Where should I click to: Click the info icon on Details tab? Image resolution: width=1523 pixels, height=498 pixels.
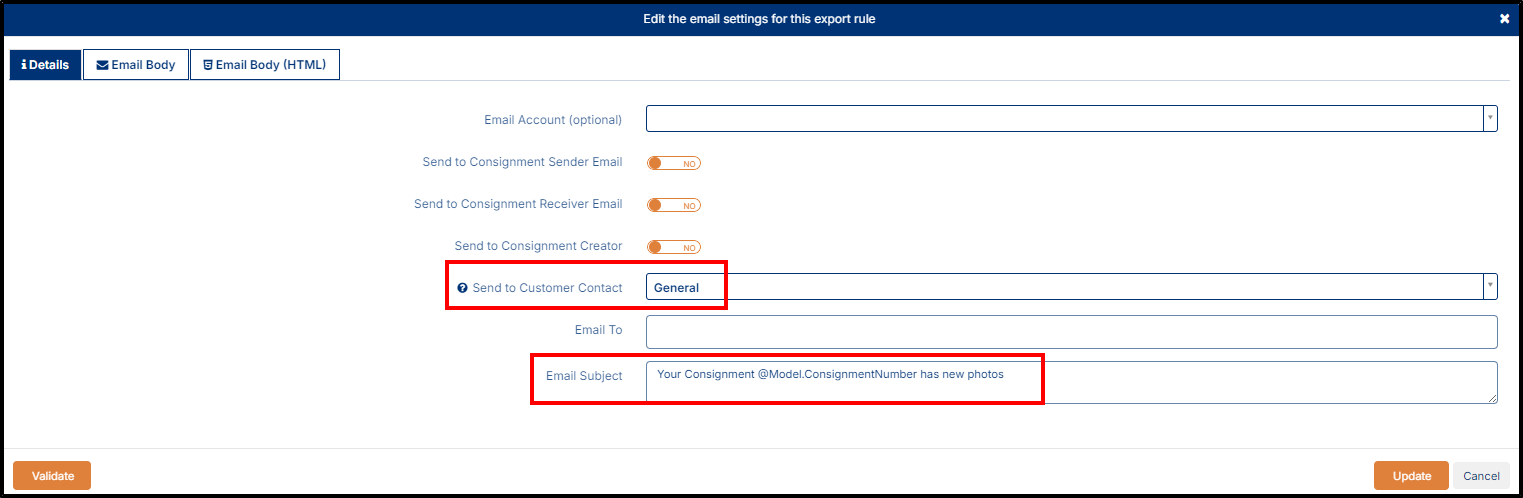[23, 65]
